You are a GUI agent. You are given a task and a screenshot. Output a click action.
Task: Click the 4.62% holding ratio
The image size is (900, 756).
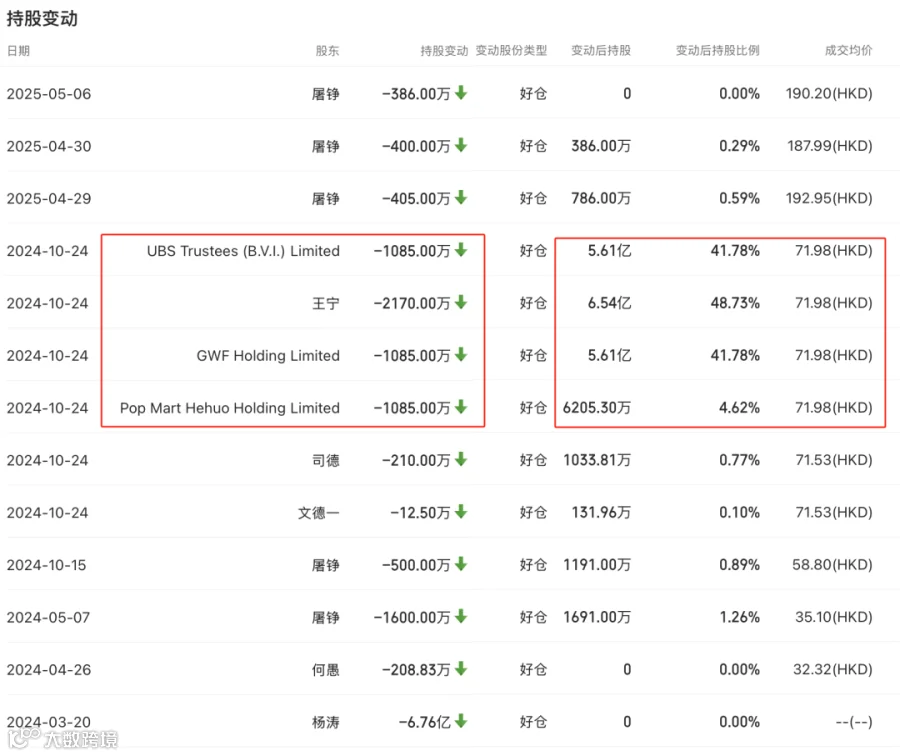pyautogui.click(x=739, y=408)
